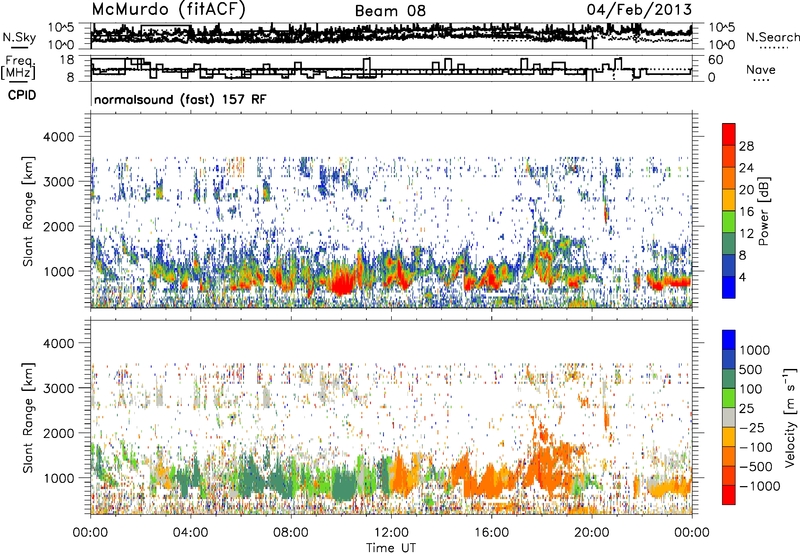This screenshot has height=554, width=800.
Task: Click the 'Beam 08' header label
Action: pyautogui.click(x=390, y=11)
